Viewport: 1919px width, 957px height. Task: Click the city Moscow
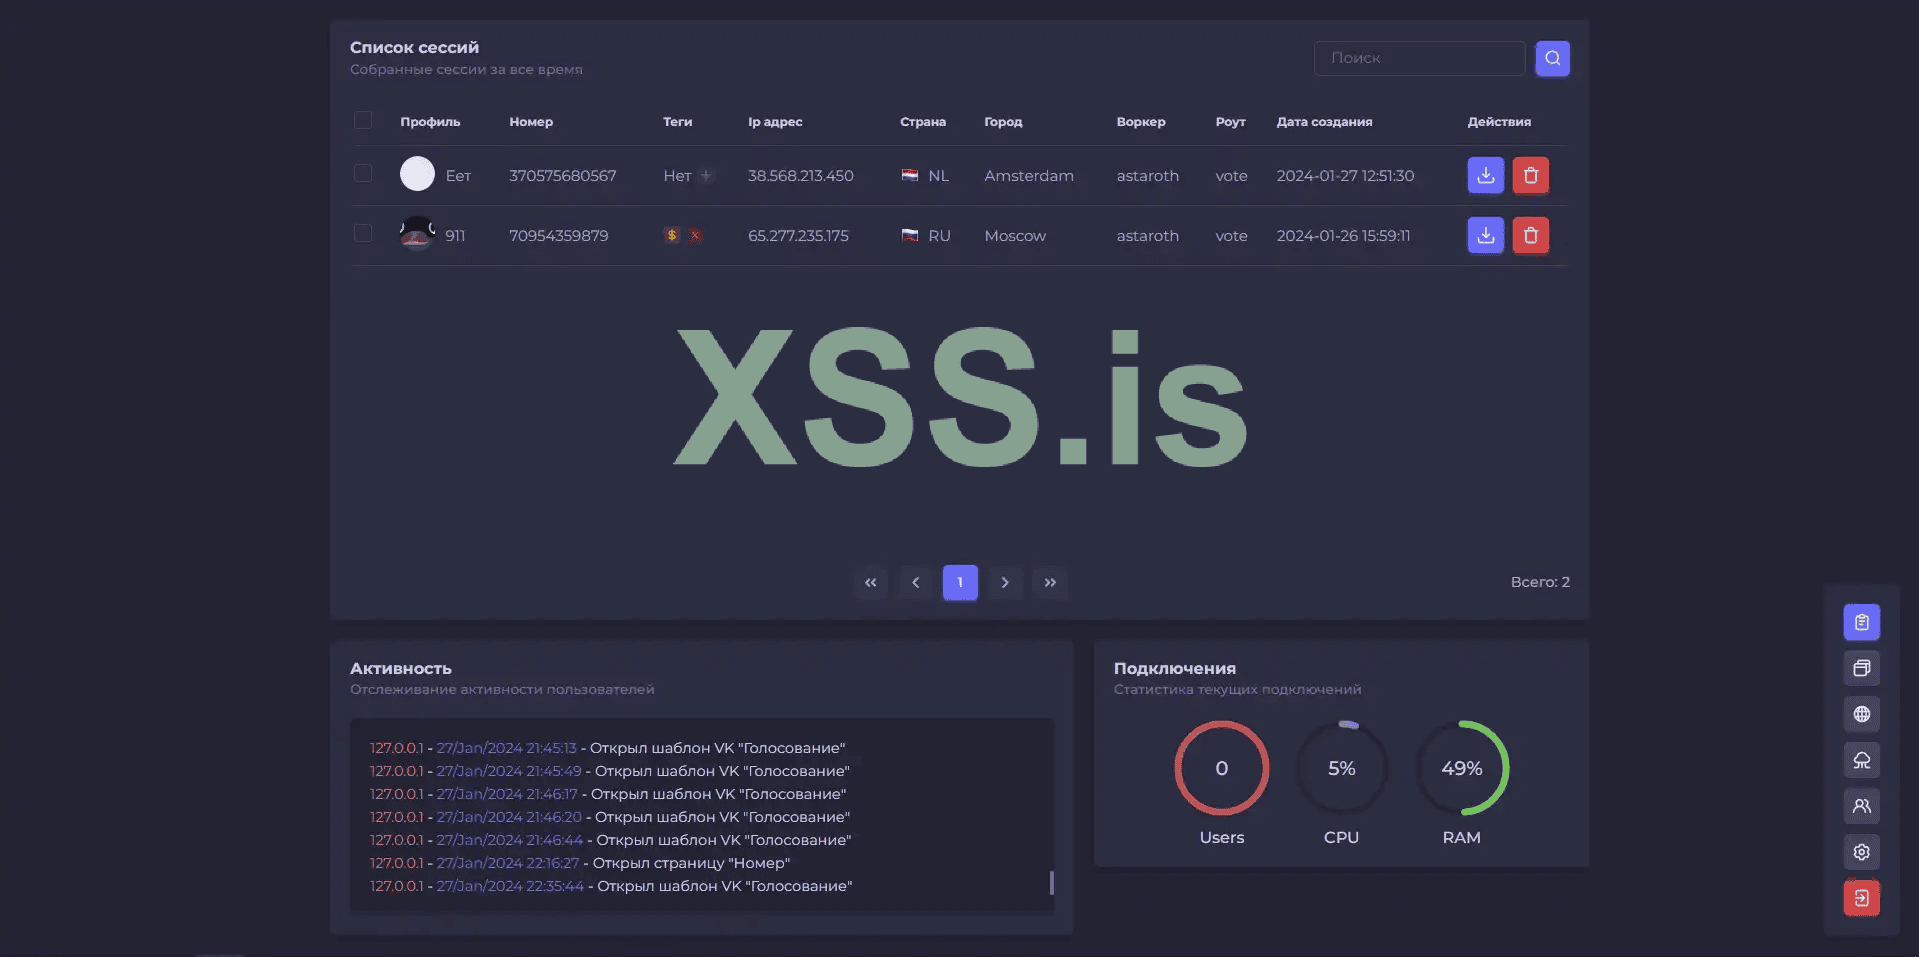tap(1015, 236)
